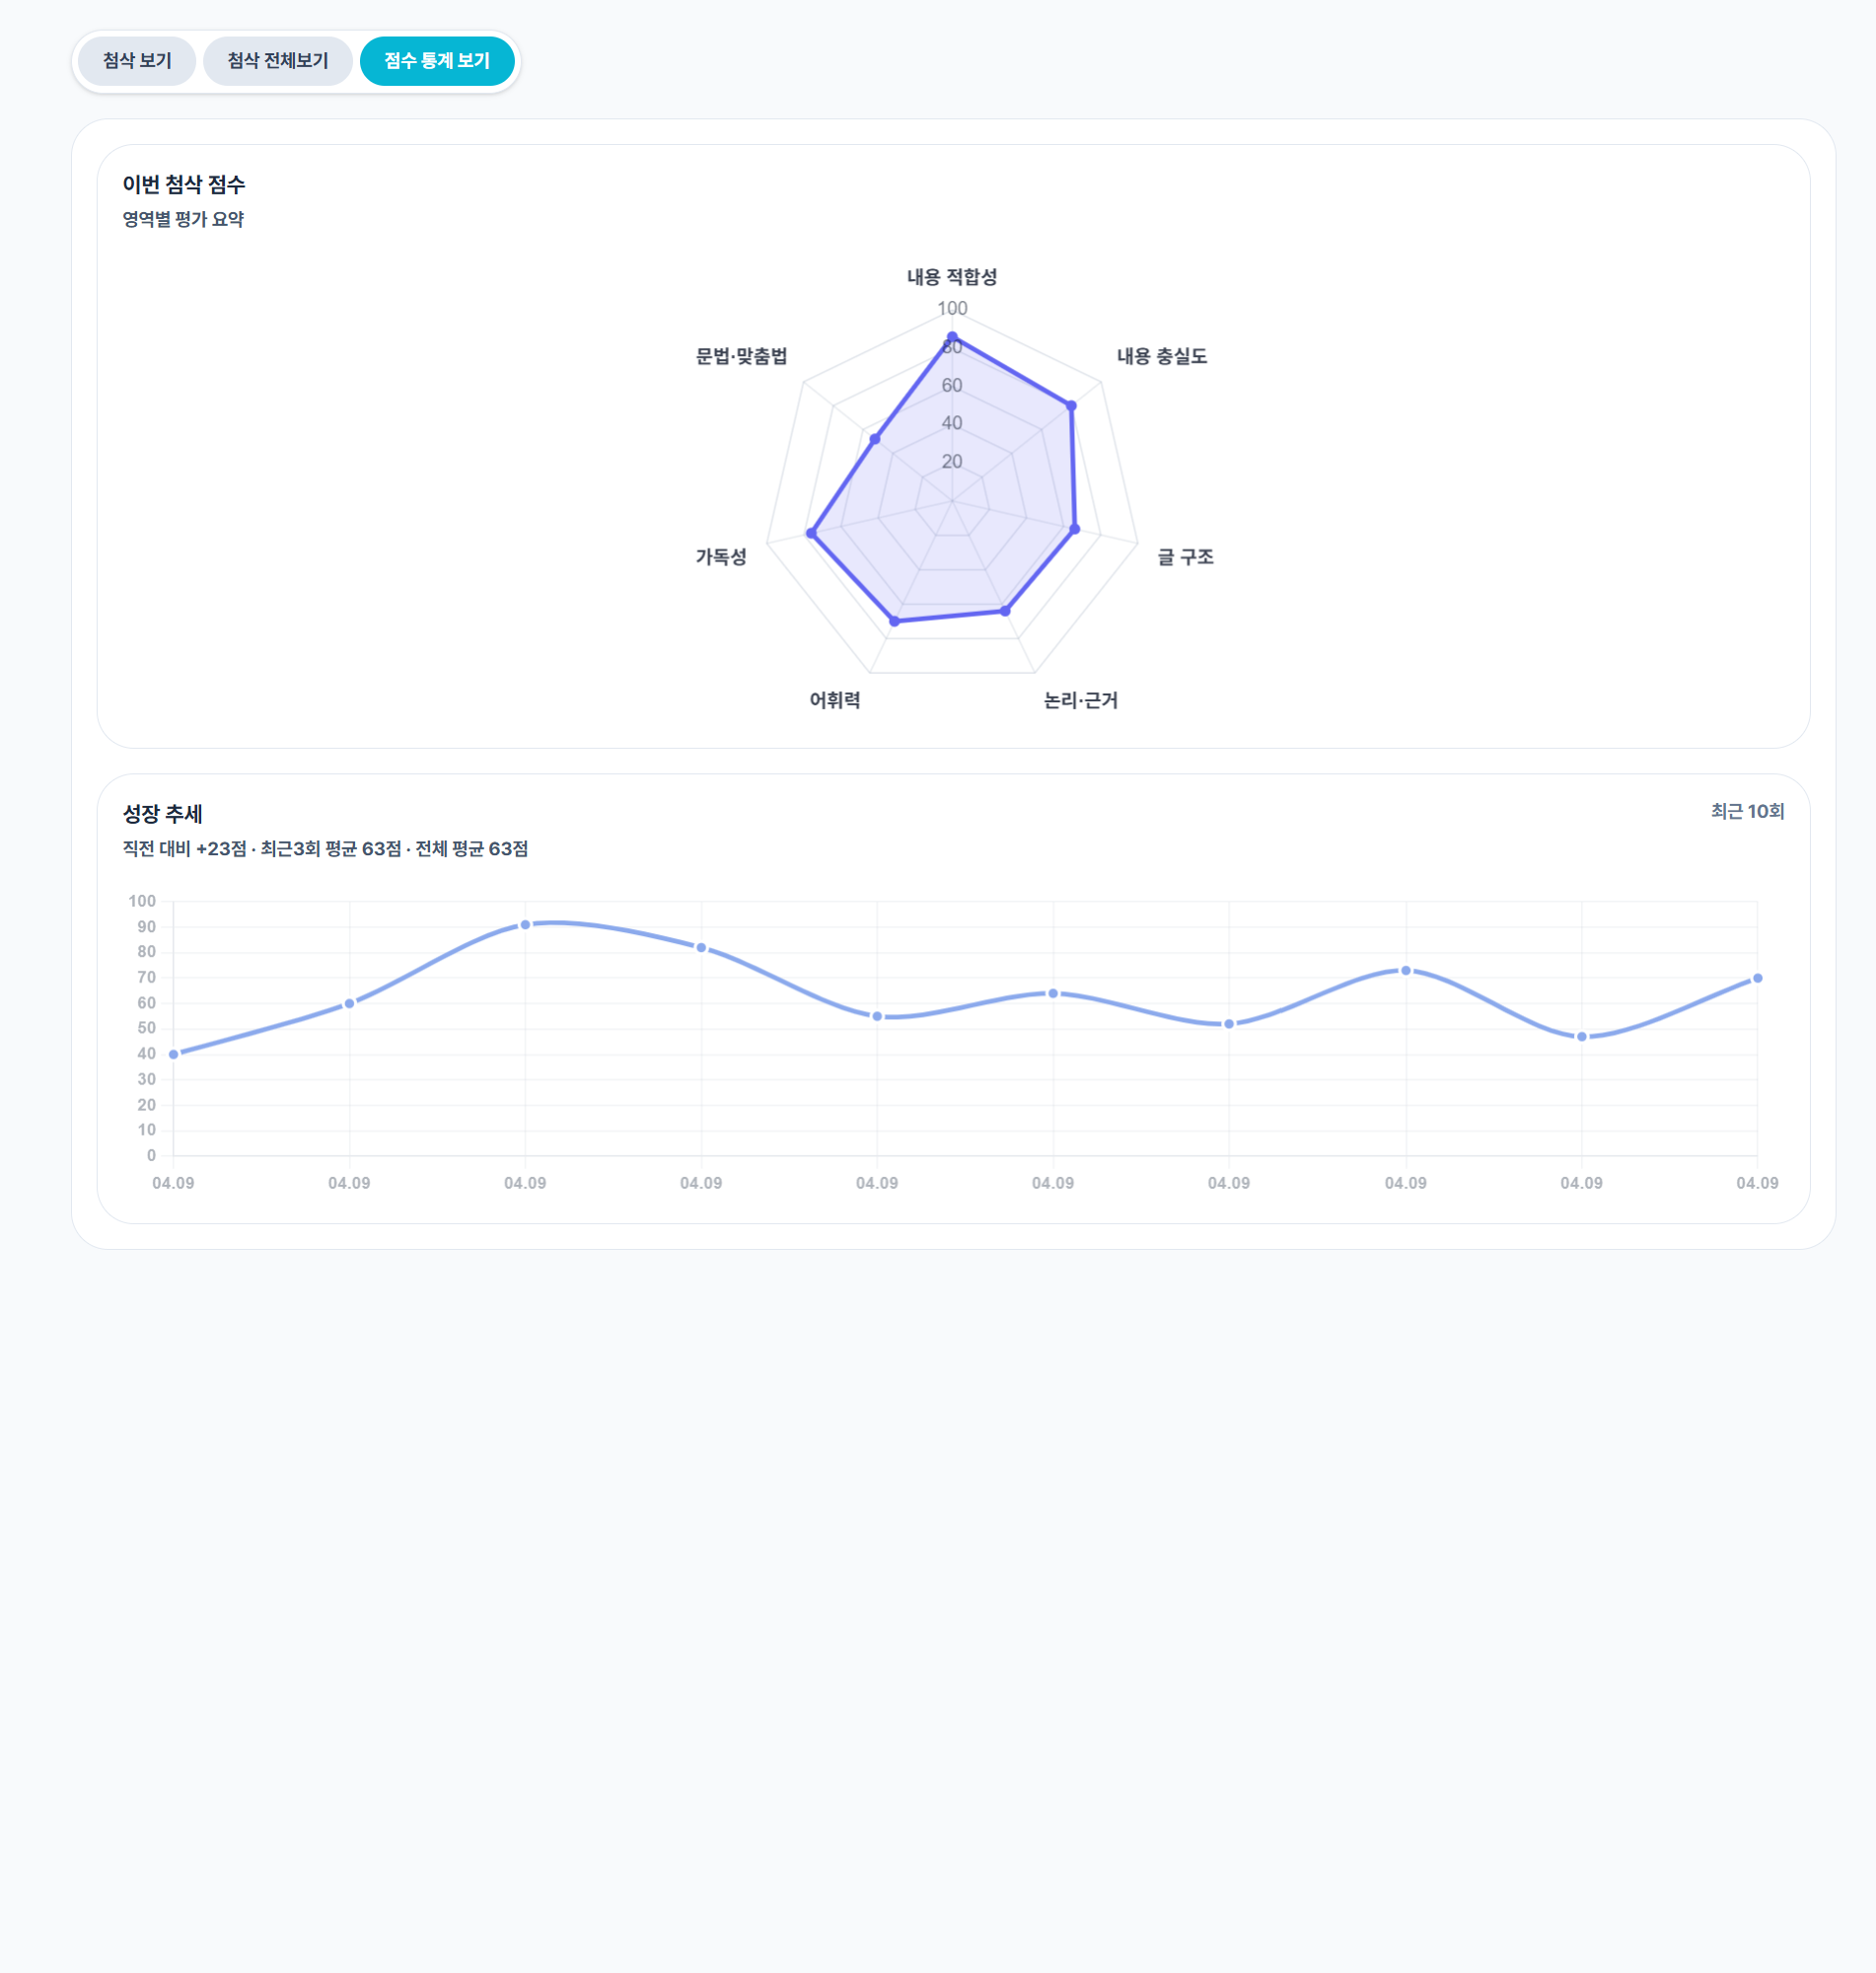This screenshot has height=1973, width=1876.
Task: Select the final trend point at score 70
Action: click(1757, 978)
